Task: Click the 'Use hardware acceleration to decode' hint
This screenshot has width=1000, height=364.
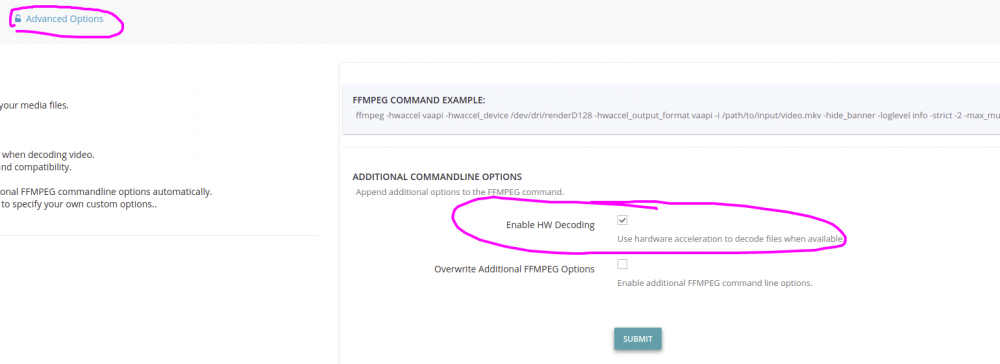Action: point(731,239)
